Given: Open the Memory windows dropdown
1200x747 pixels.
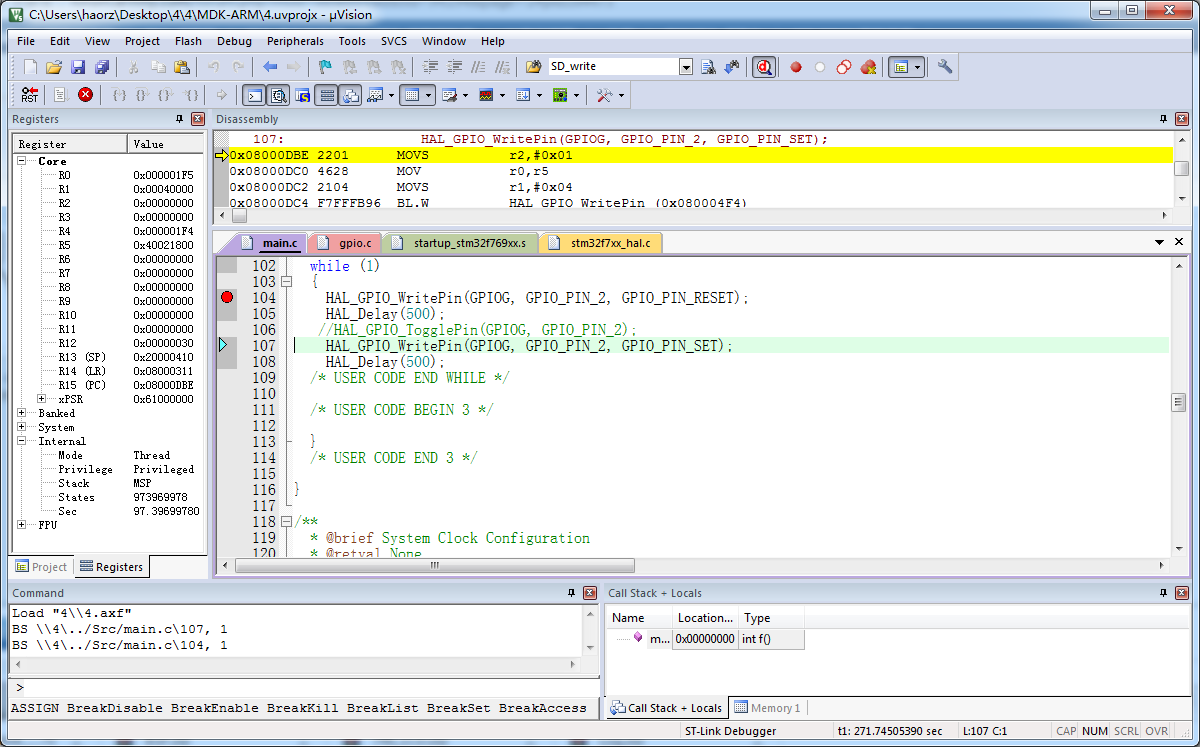Looking at the screenshot, I should click(429, 95).
